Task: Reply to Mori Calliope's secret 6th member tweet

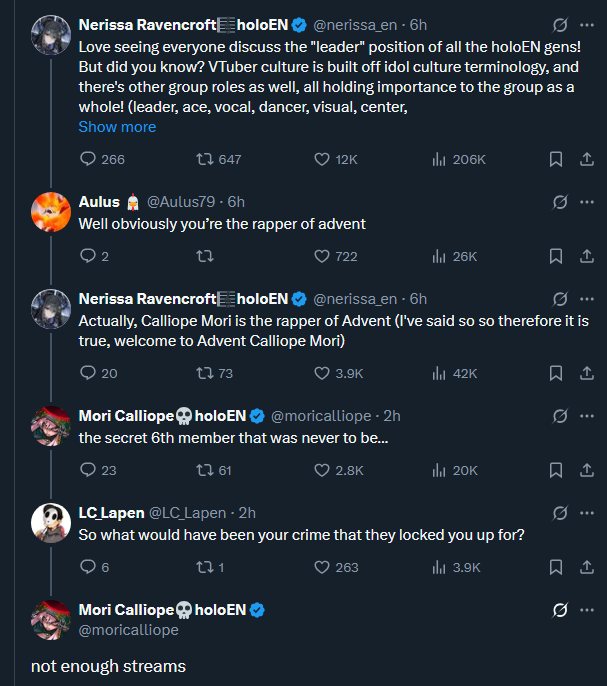Action: tap(87, 470)
